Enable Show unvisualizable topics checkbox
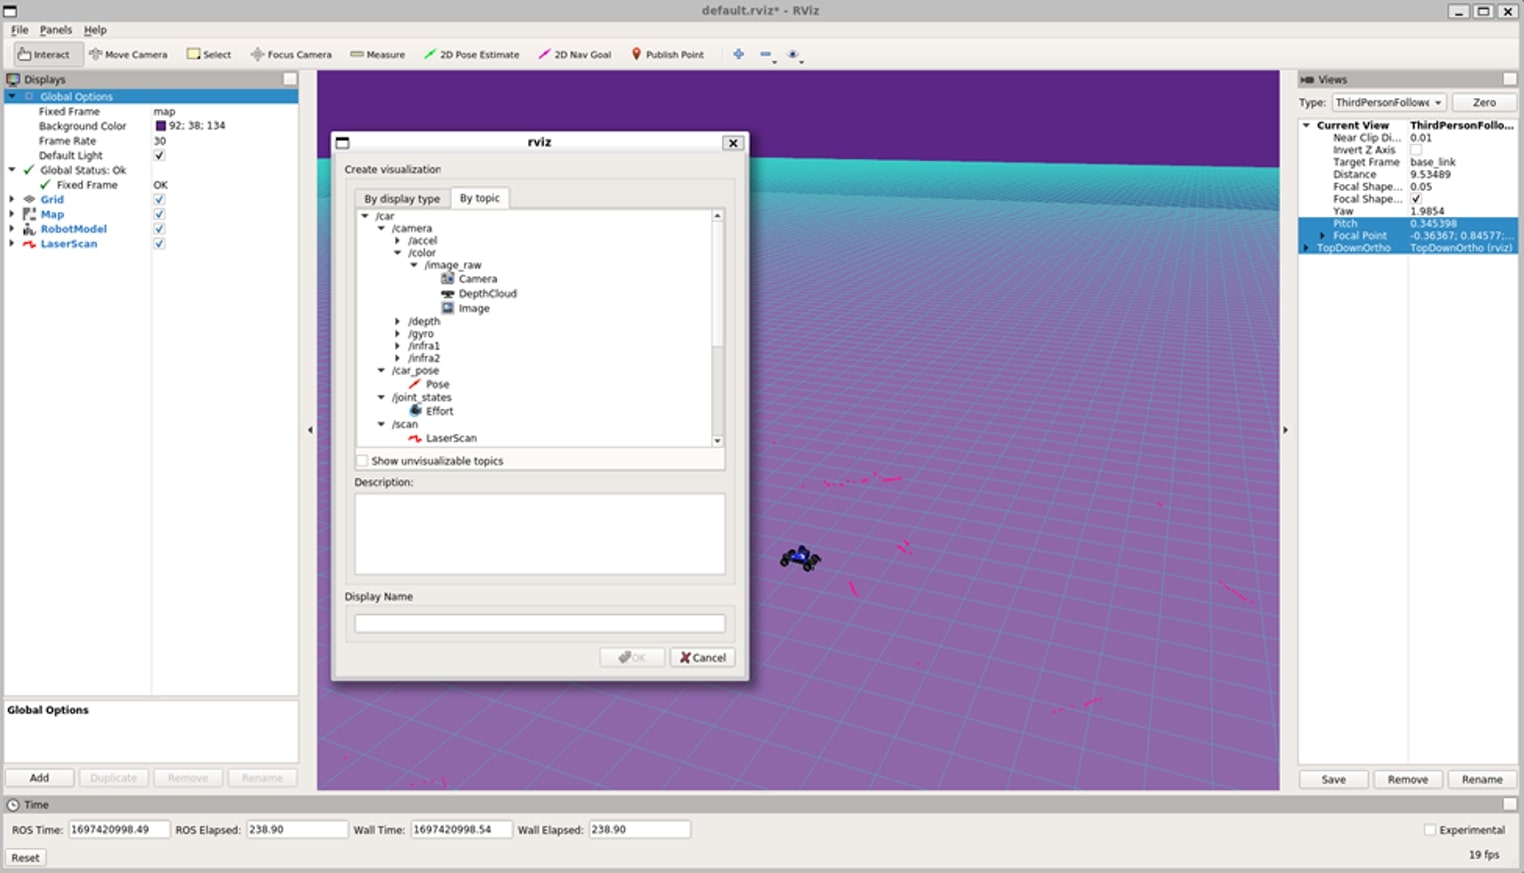The height and width of the screenshot is (873, 1524). [362, 461]
